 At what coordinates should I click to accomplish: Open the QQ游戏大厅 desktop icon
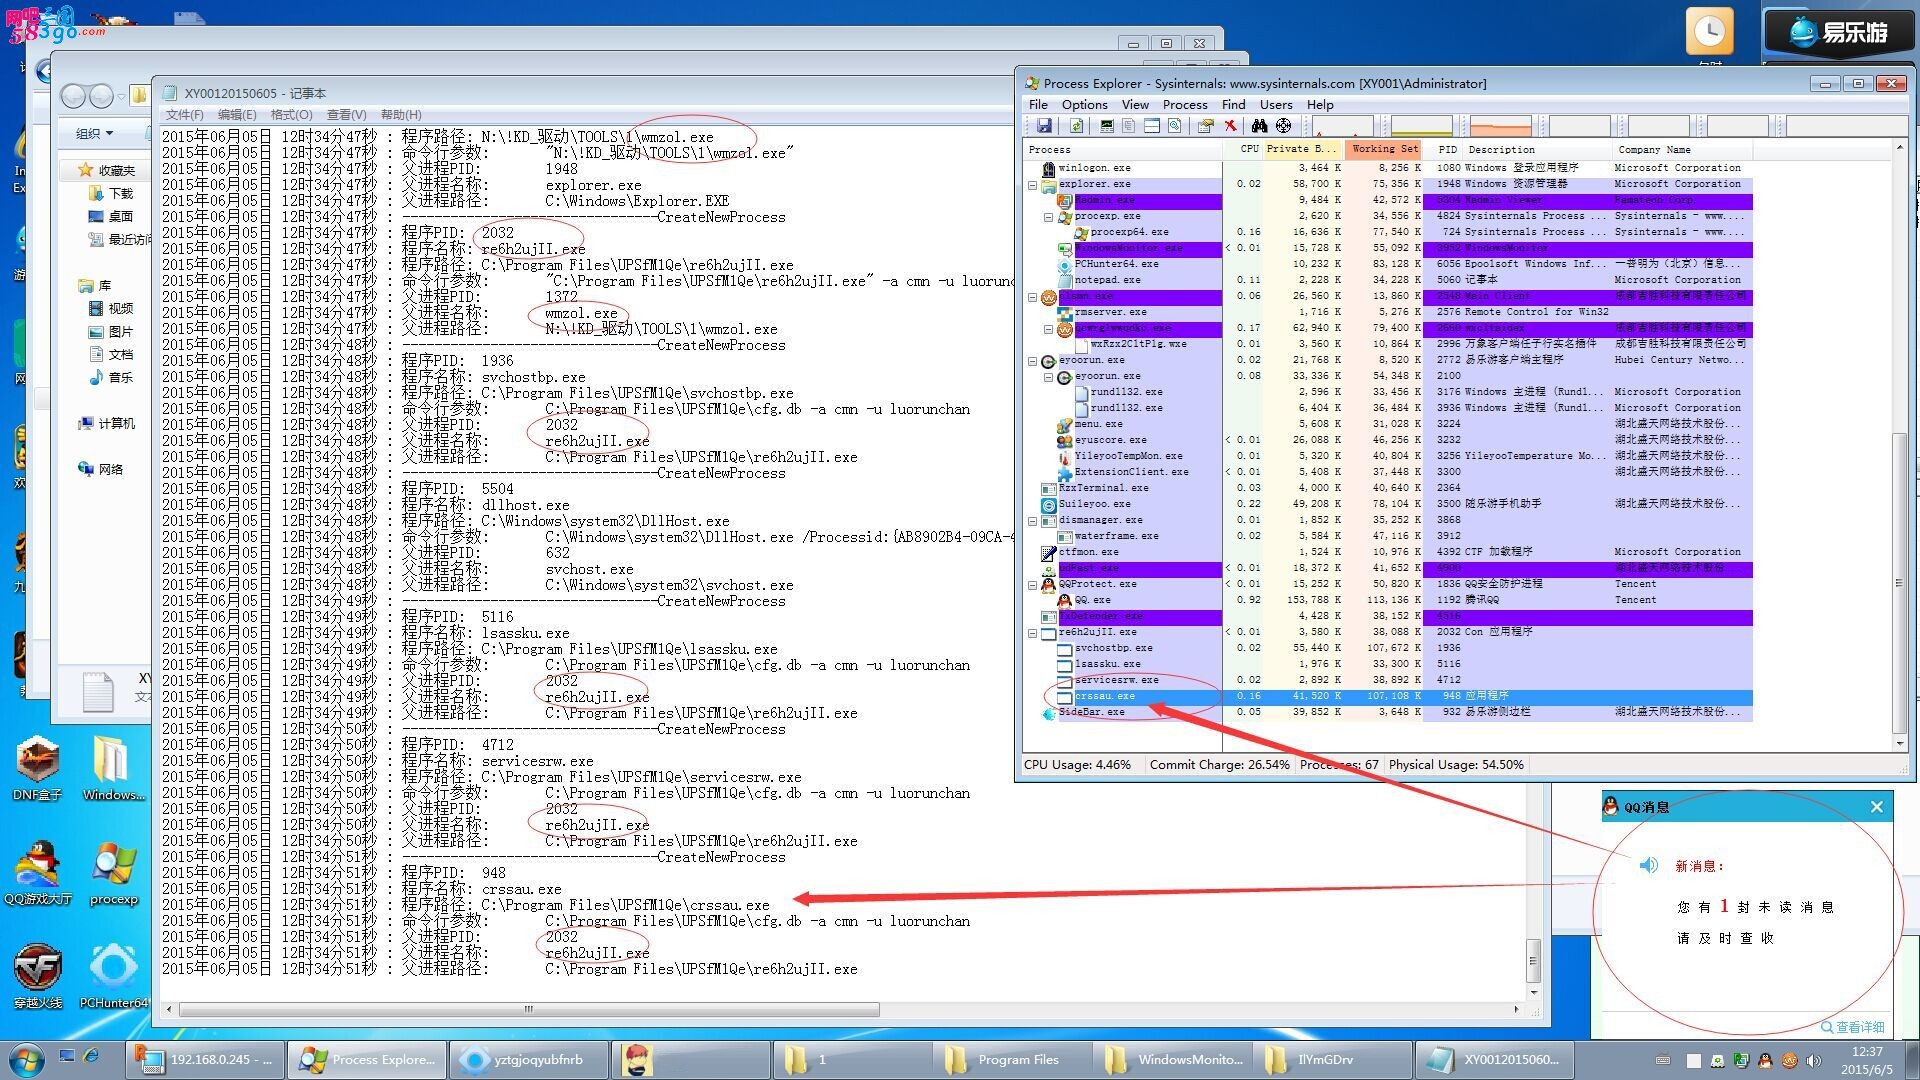coord(38,872)
